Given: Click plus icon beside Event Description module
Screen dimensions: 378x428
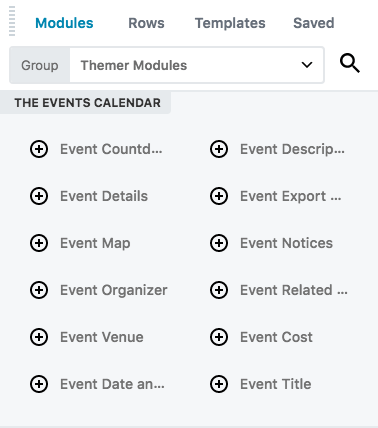Looking at the screenshot, I should click(x=219, y=149).
